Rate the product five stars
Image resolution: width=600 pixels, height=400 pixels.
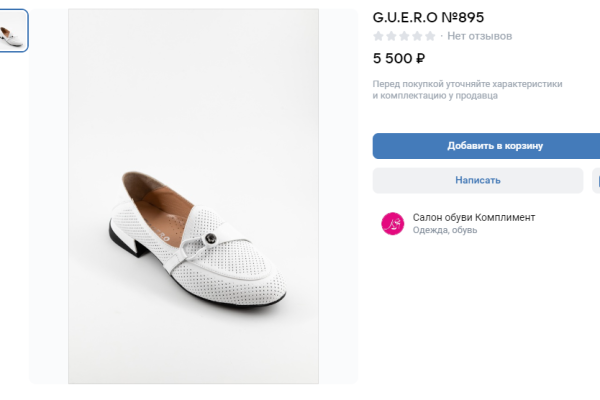[x=430, y=36]
